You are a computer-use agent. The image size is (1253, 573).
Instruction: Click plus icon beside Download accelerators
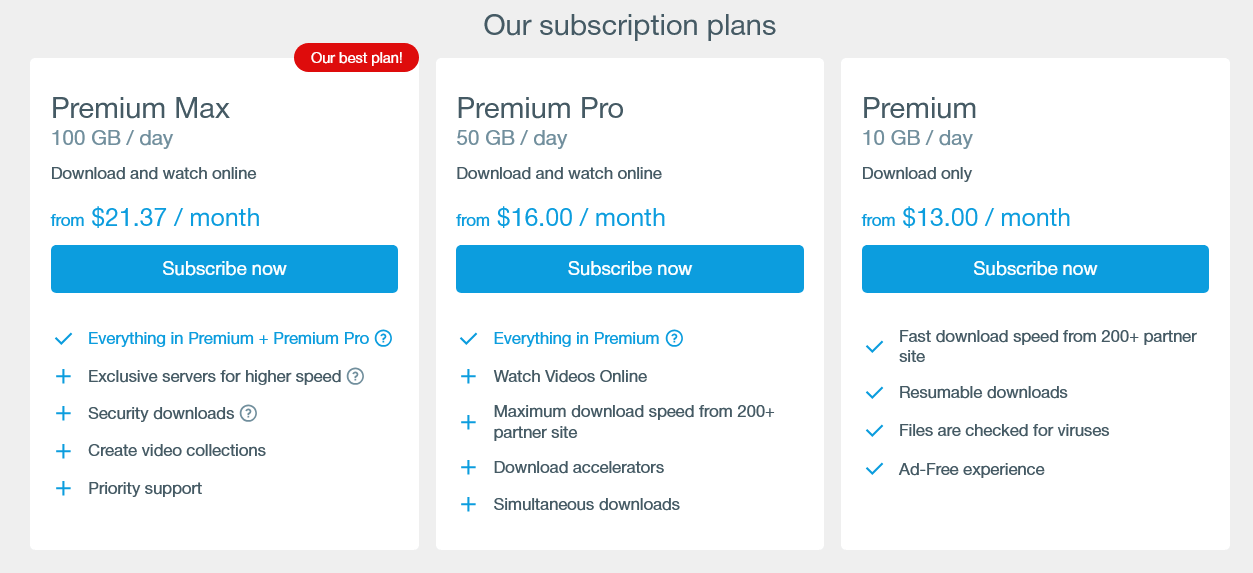468,468
